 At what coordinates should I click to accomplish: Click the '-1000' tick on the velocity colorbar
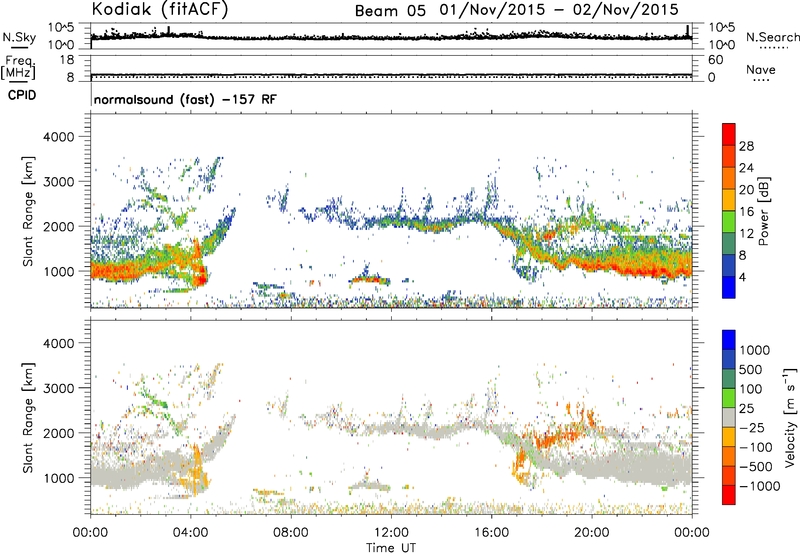pos(759,486)
